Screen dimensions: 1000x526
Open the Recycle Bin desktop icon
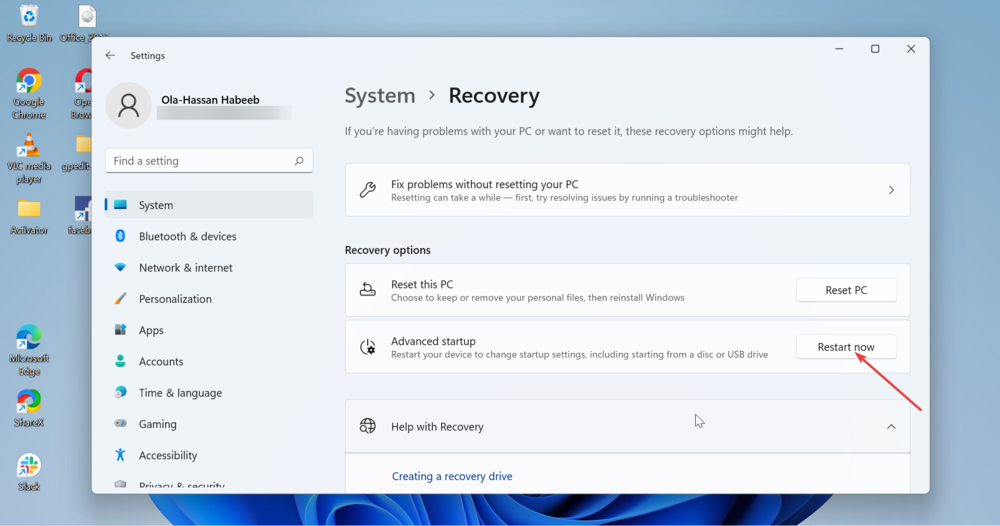pos(29,24)
